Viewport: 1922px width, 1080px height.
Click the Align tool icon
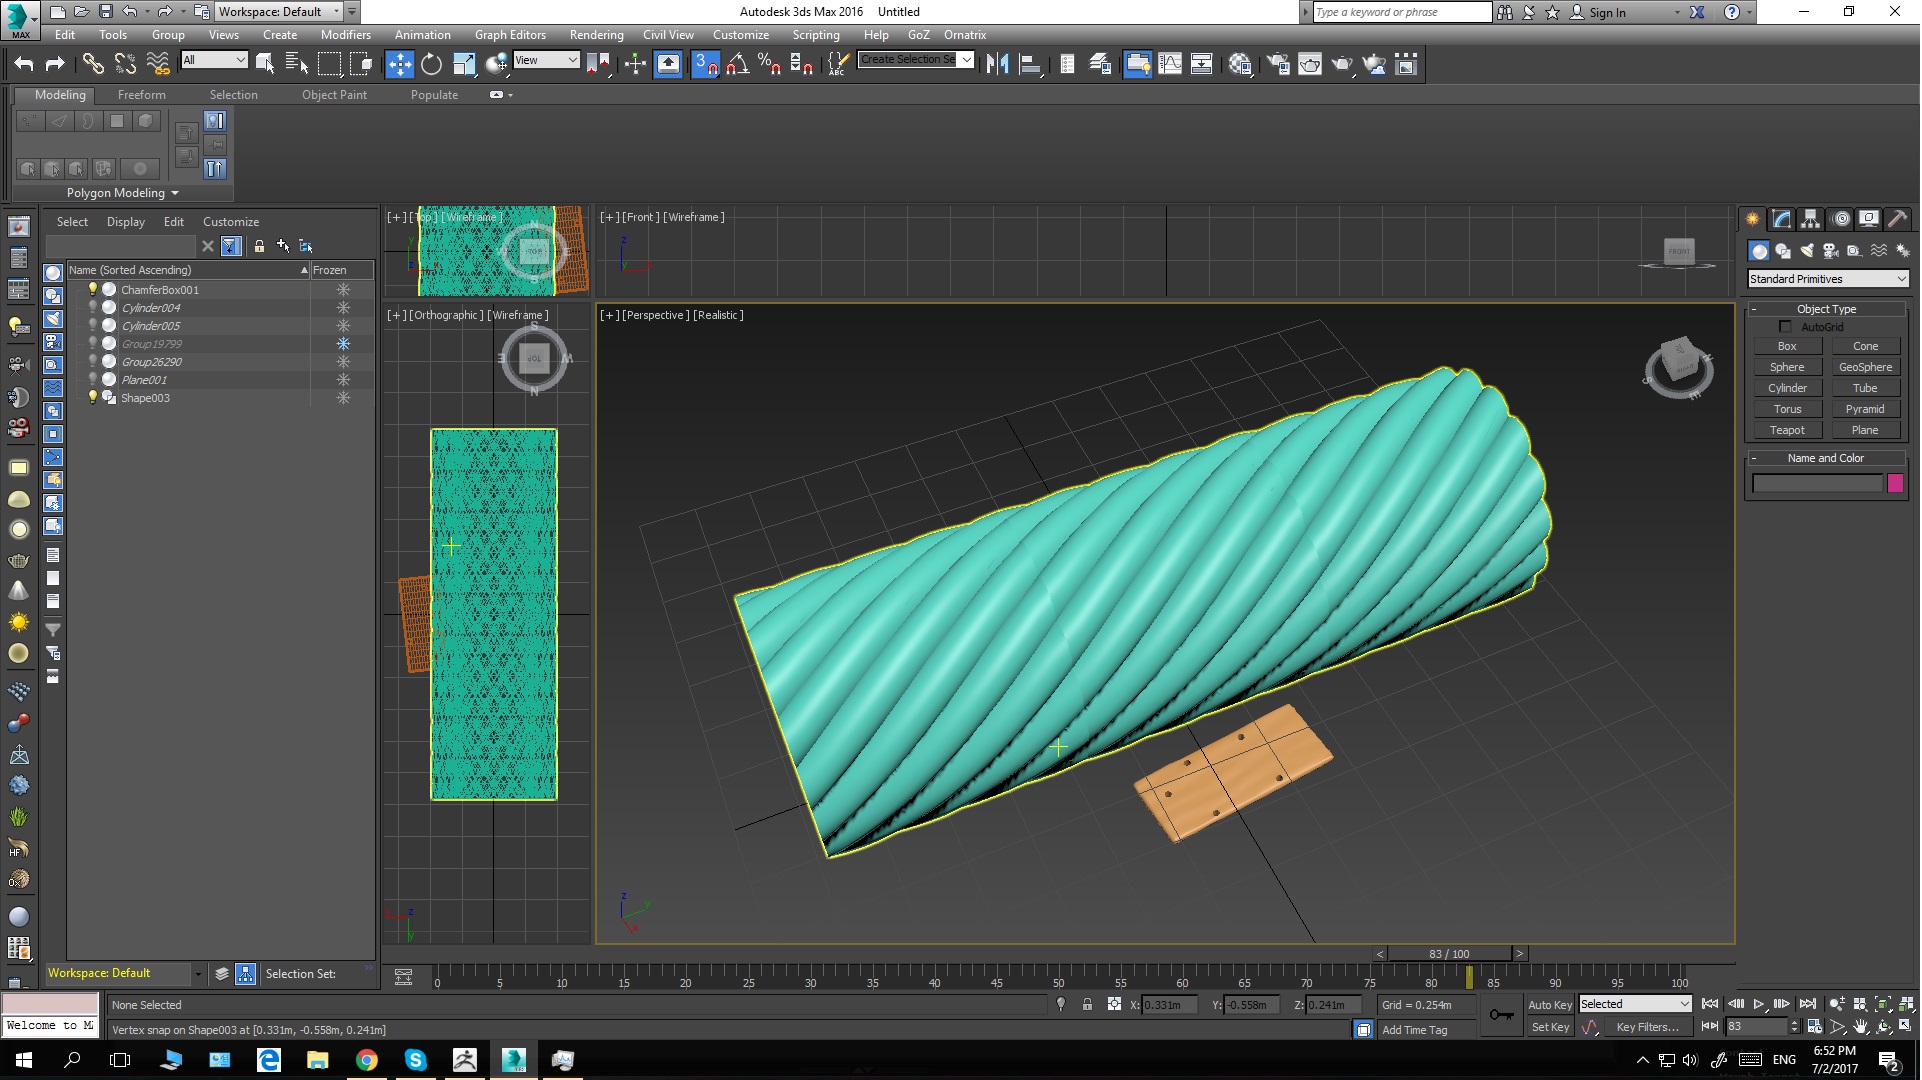[x=1030, y=64]
